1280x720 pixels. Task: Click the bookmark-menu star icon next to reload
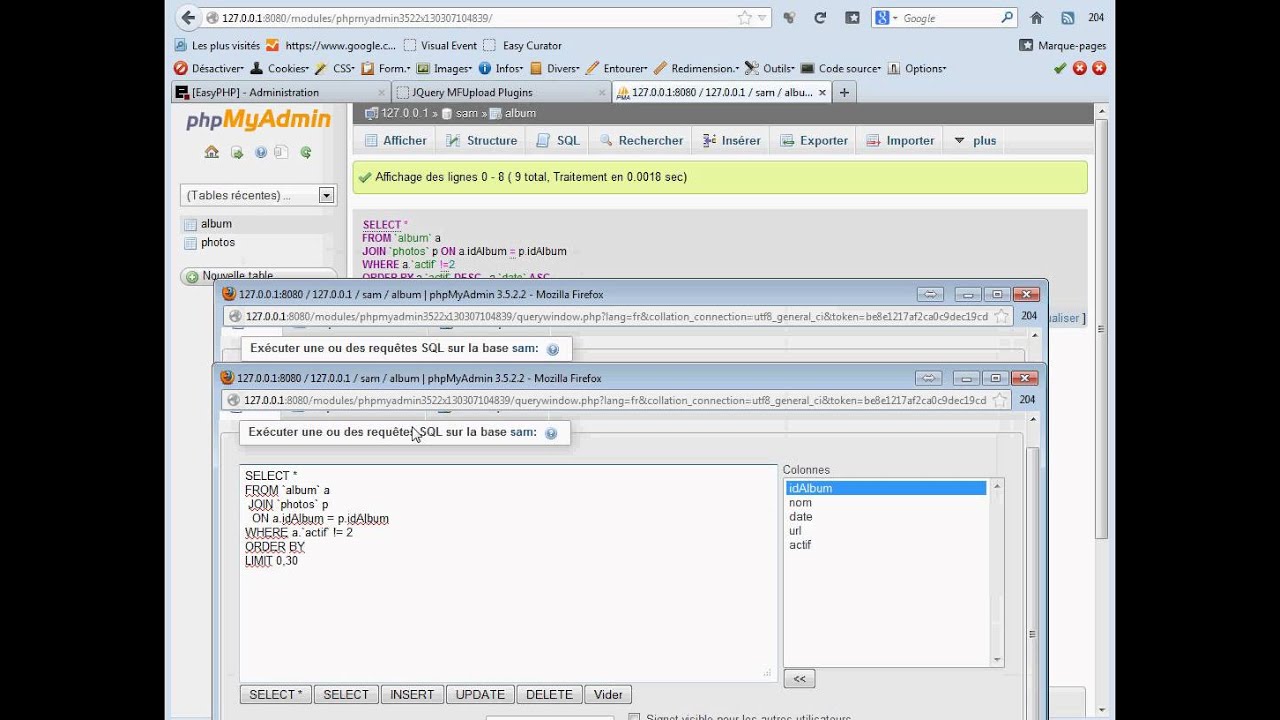point(852,18)
